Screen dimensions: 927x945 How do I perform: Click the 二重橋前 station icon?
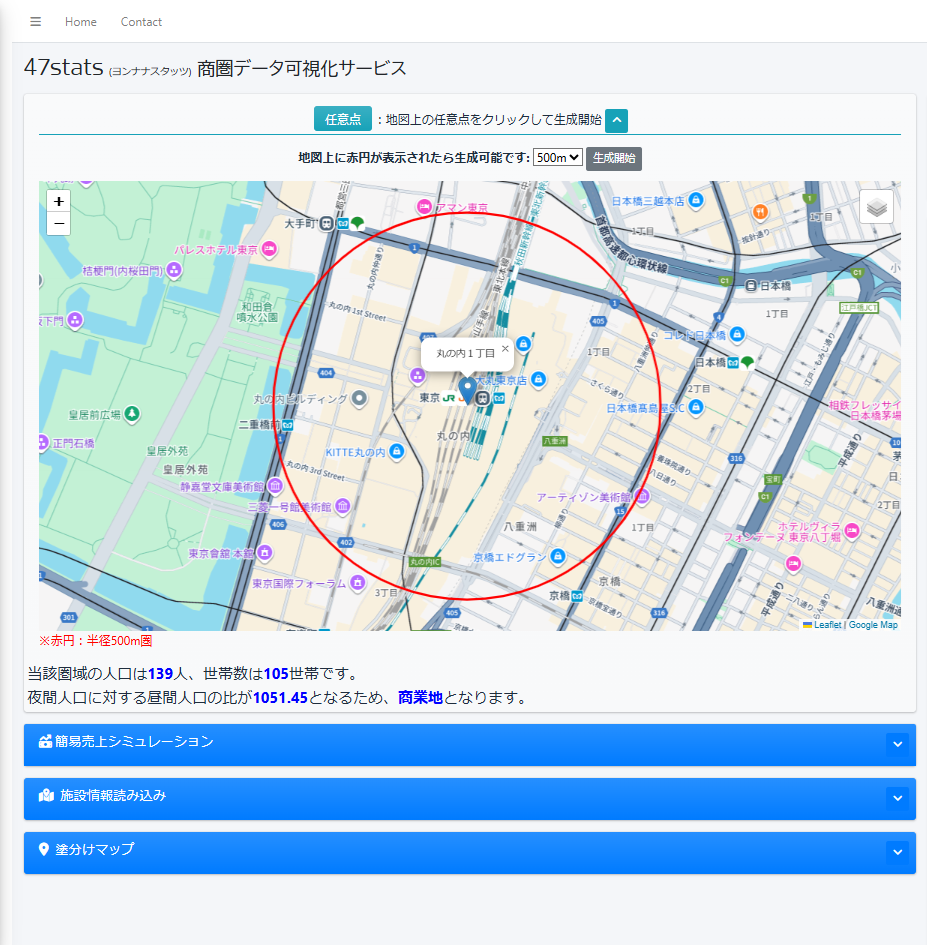click(288, 425)
